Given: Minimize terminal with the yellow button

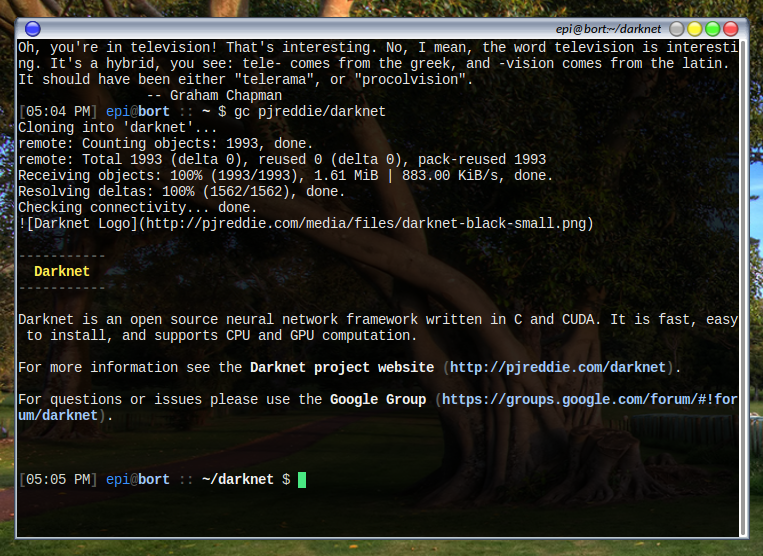Looking at the screenshot, I should [694, 29].
